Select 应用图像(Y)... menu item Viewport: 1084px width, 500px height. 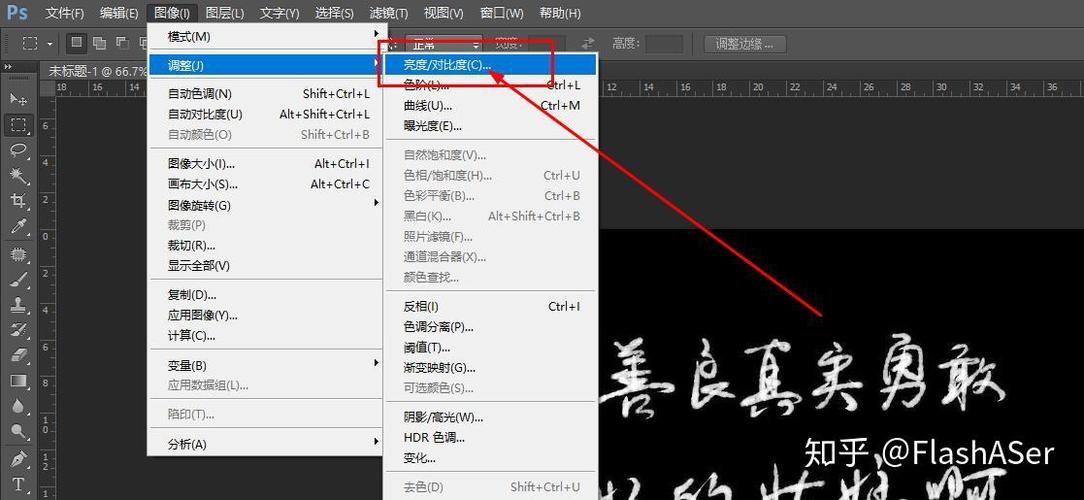(x=265, y=315)
